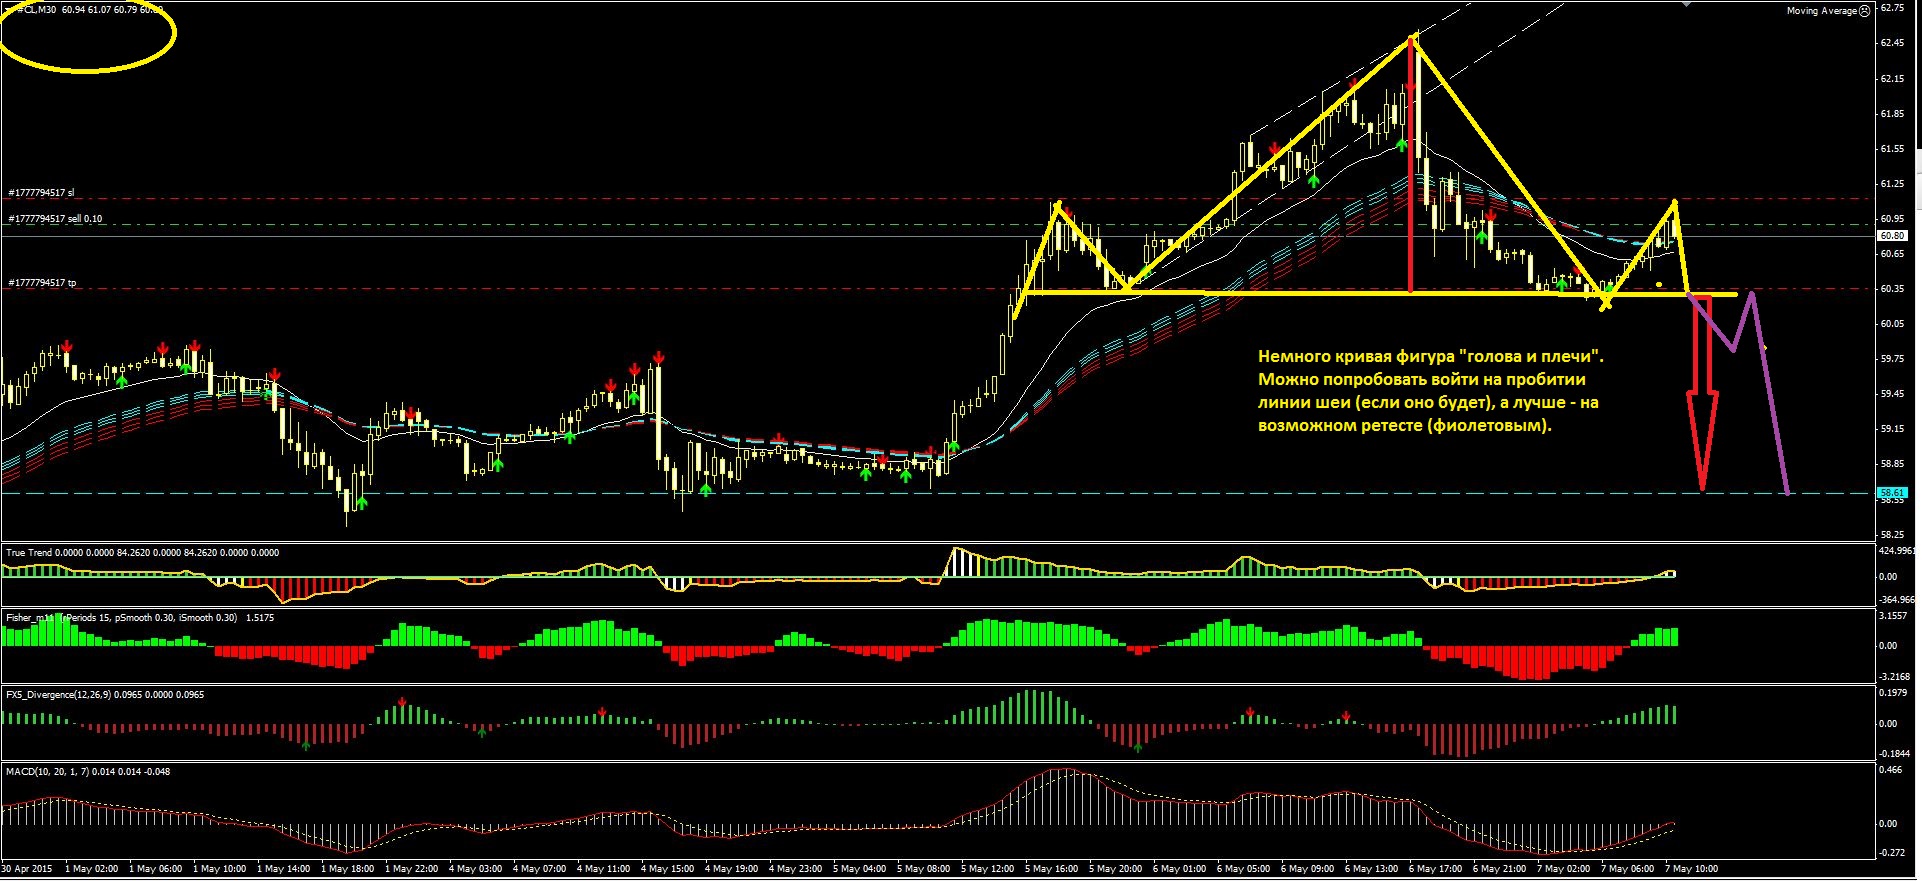Click the True Trend indicator label
This screenshot has width=1922, height=881.
tap(143, 552)
